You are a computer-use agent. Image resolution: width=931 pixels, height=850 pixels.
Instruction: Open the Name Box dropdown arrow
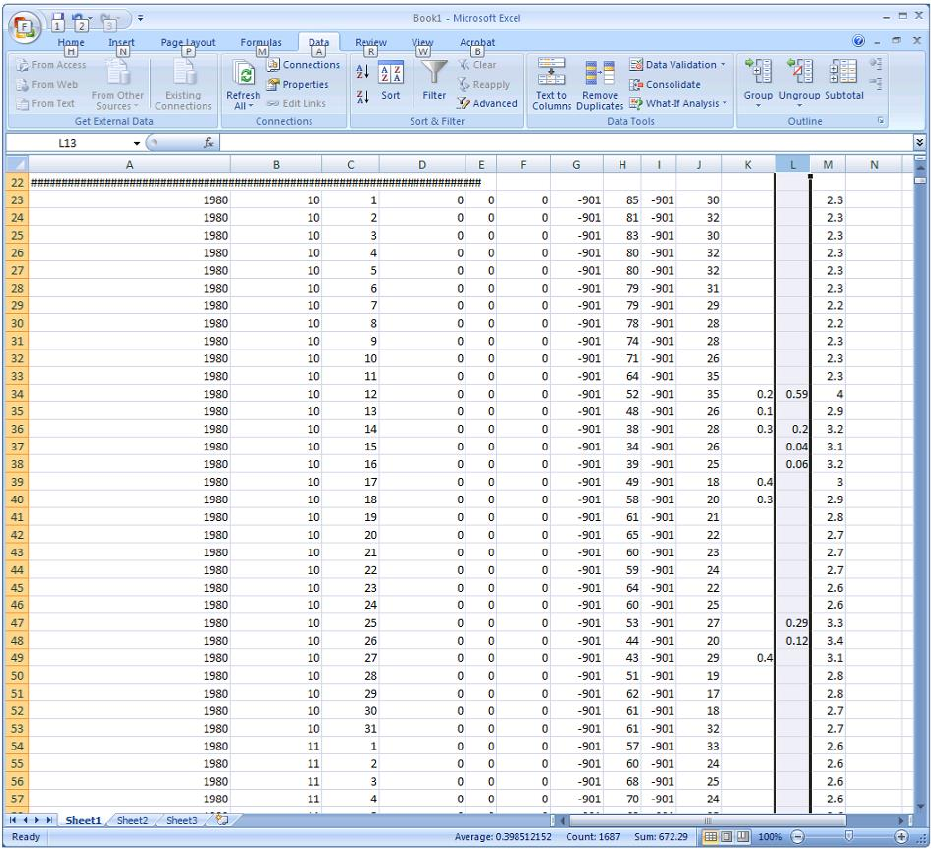[x=137, y=144]
